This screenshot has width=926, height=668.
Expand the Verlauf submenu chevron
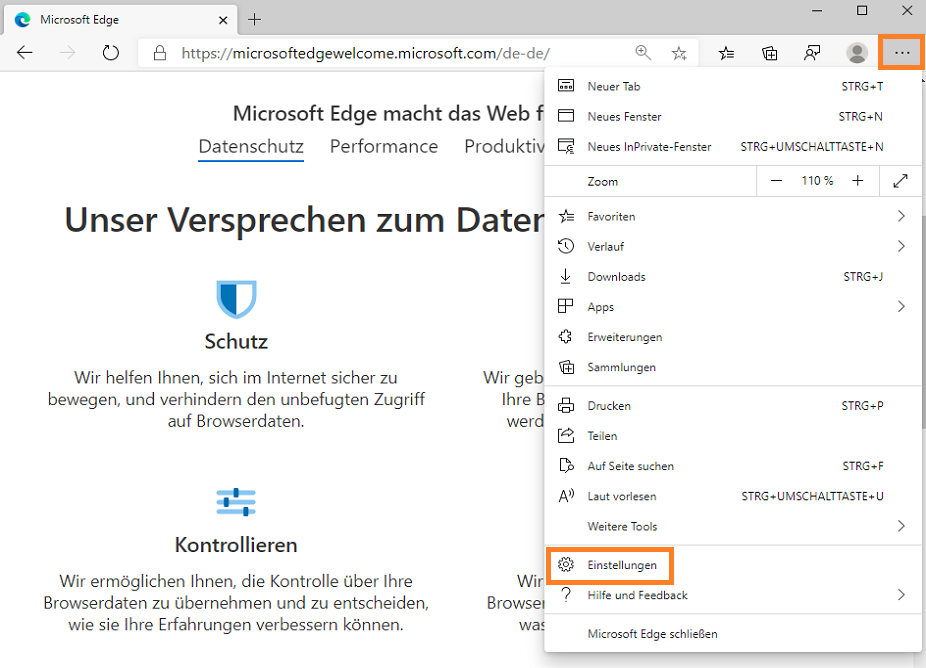(x=901, y=246)
